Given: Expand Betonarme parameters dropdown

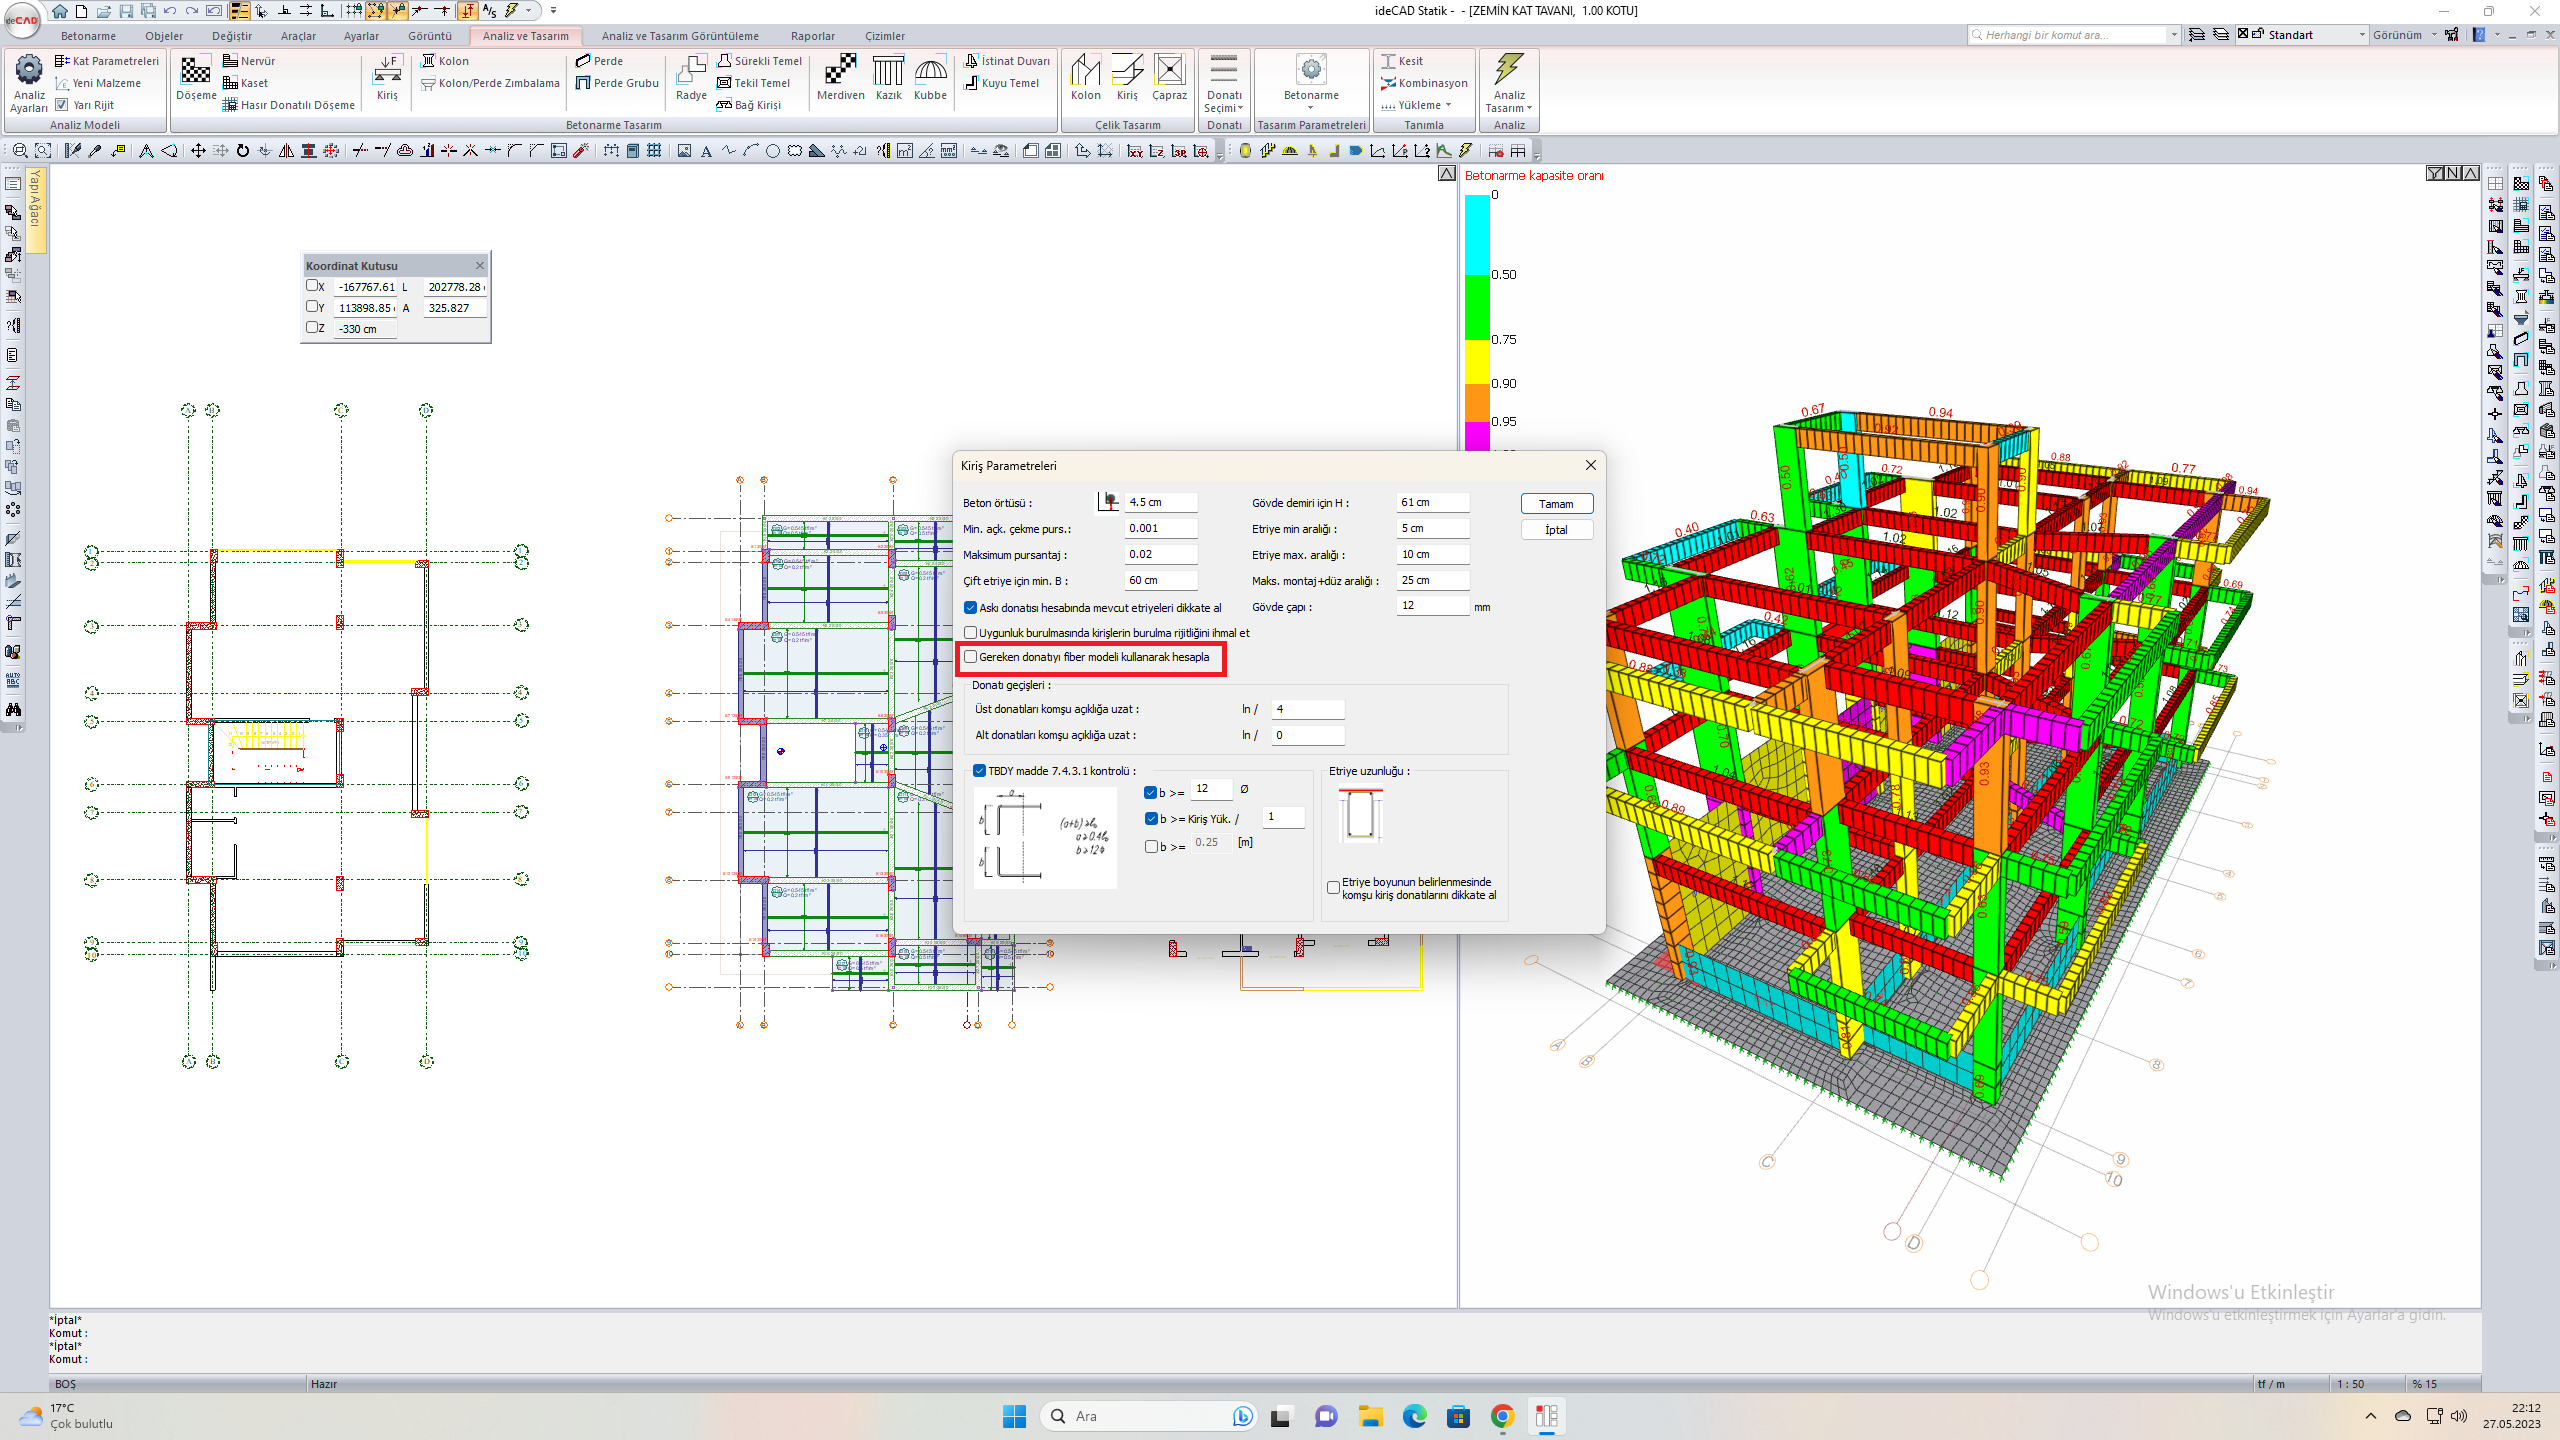Looking at the screenshot, I should pyautogui.click(x=1311, y=107).
